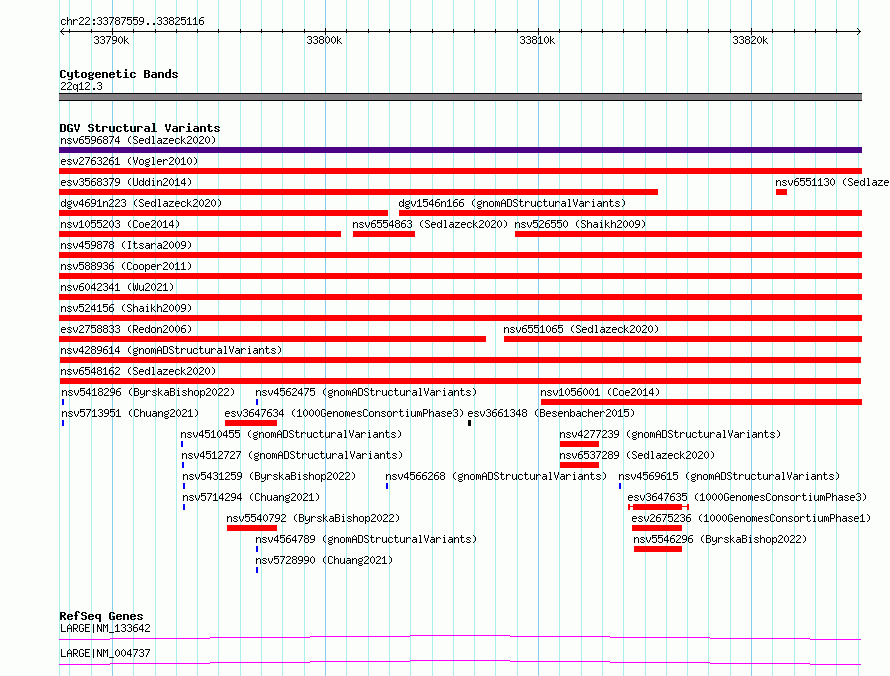Open nsv6551065 (Sedlazeck2020) variant

(581, 329)
